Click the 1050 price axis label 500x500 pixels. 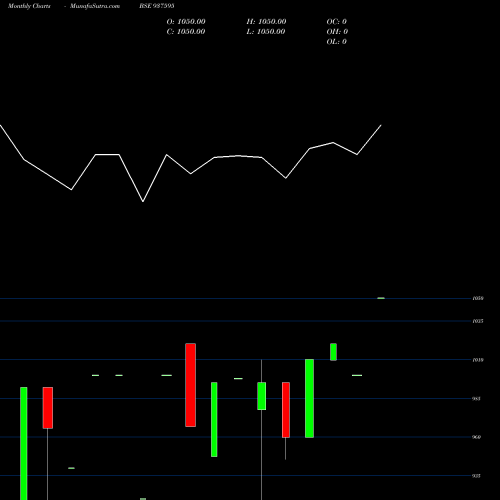click(x=478, y=298)
